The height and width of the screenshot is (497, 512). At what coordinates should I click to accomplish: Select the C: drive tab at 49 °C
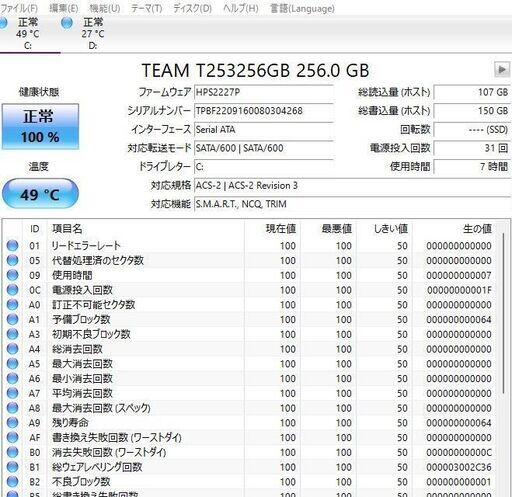pos(27,34)
